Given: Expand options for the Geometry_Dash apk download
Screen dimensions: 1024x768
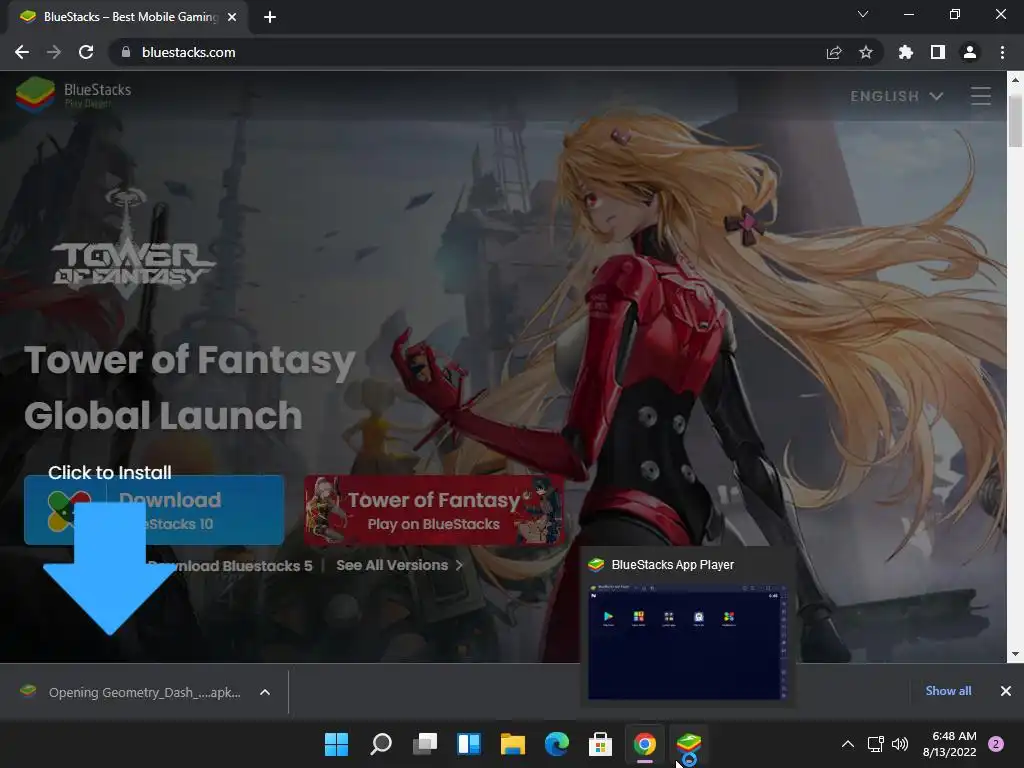Looking at the screenshot, I should click(x=265, y=692).
